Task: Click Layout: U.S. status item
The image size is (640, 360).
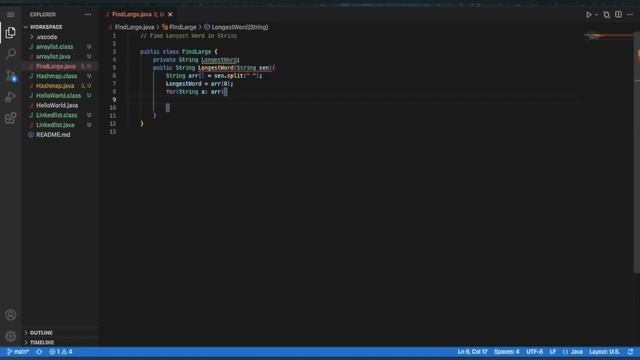Action: coord(604,351)
